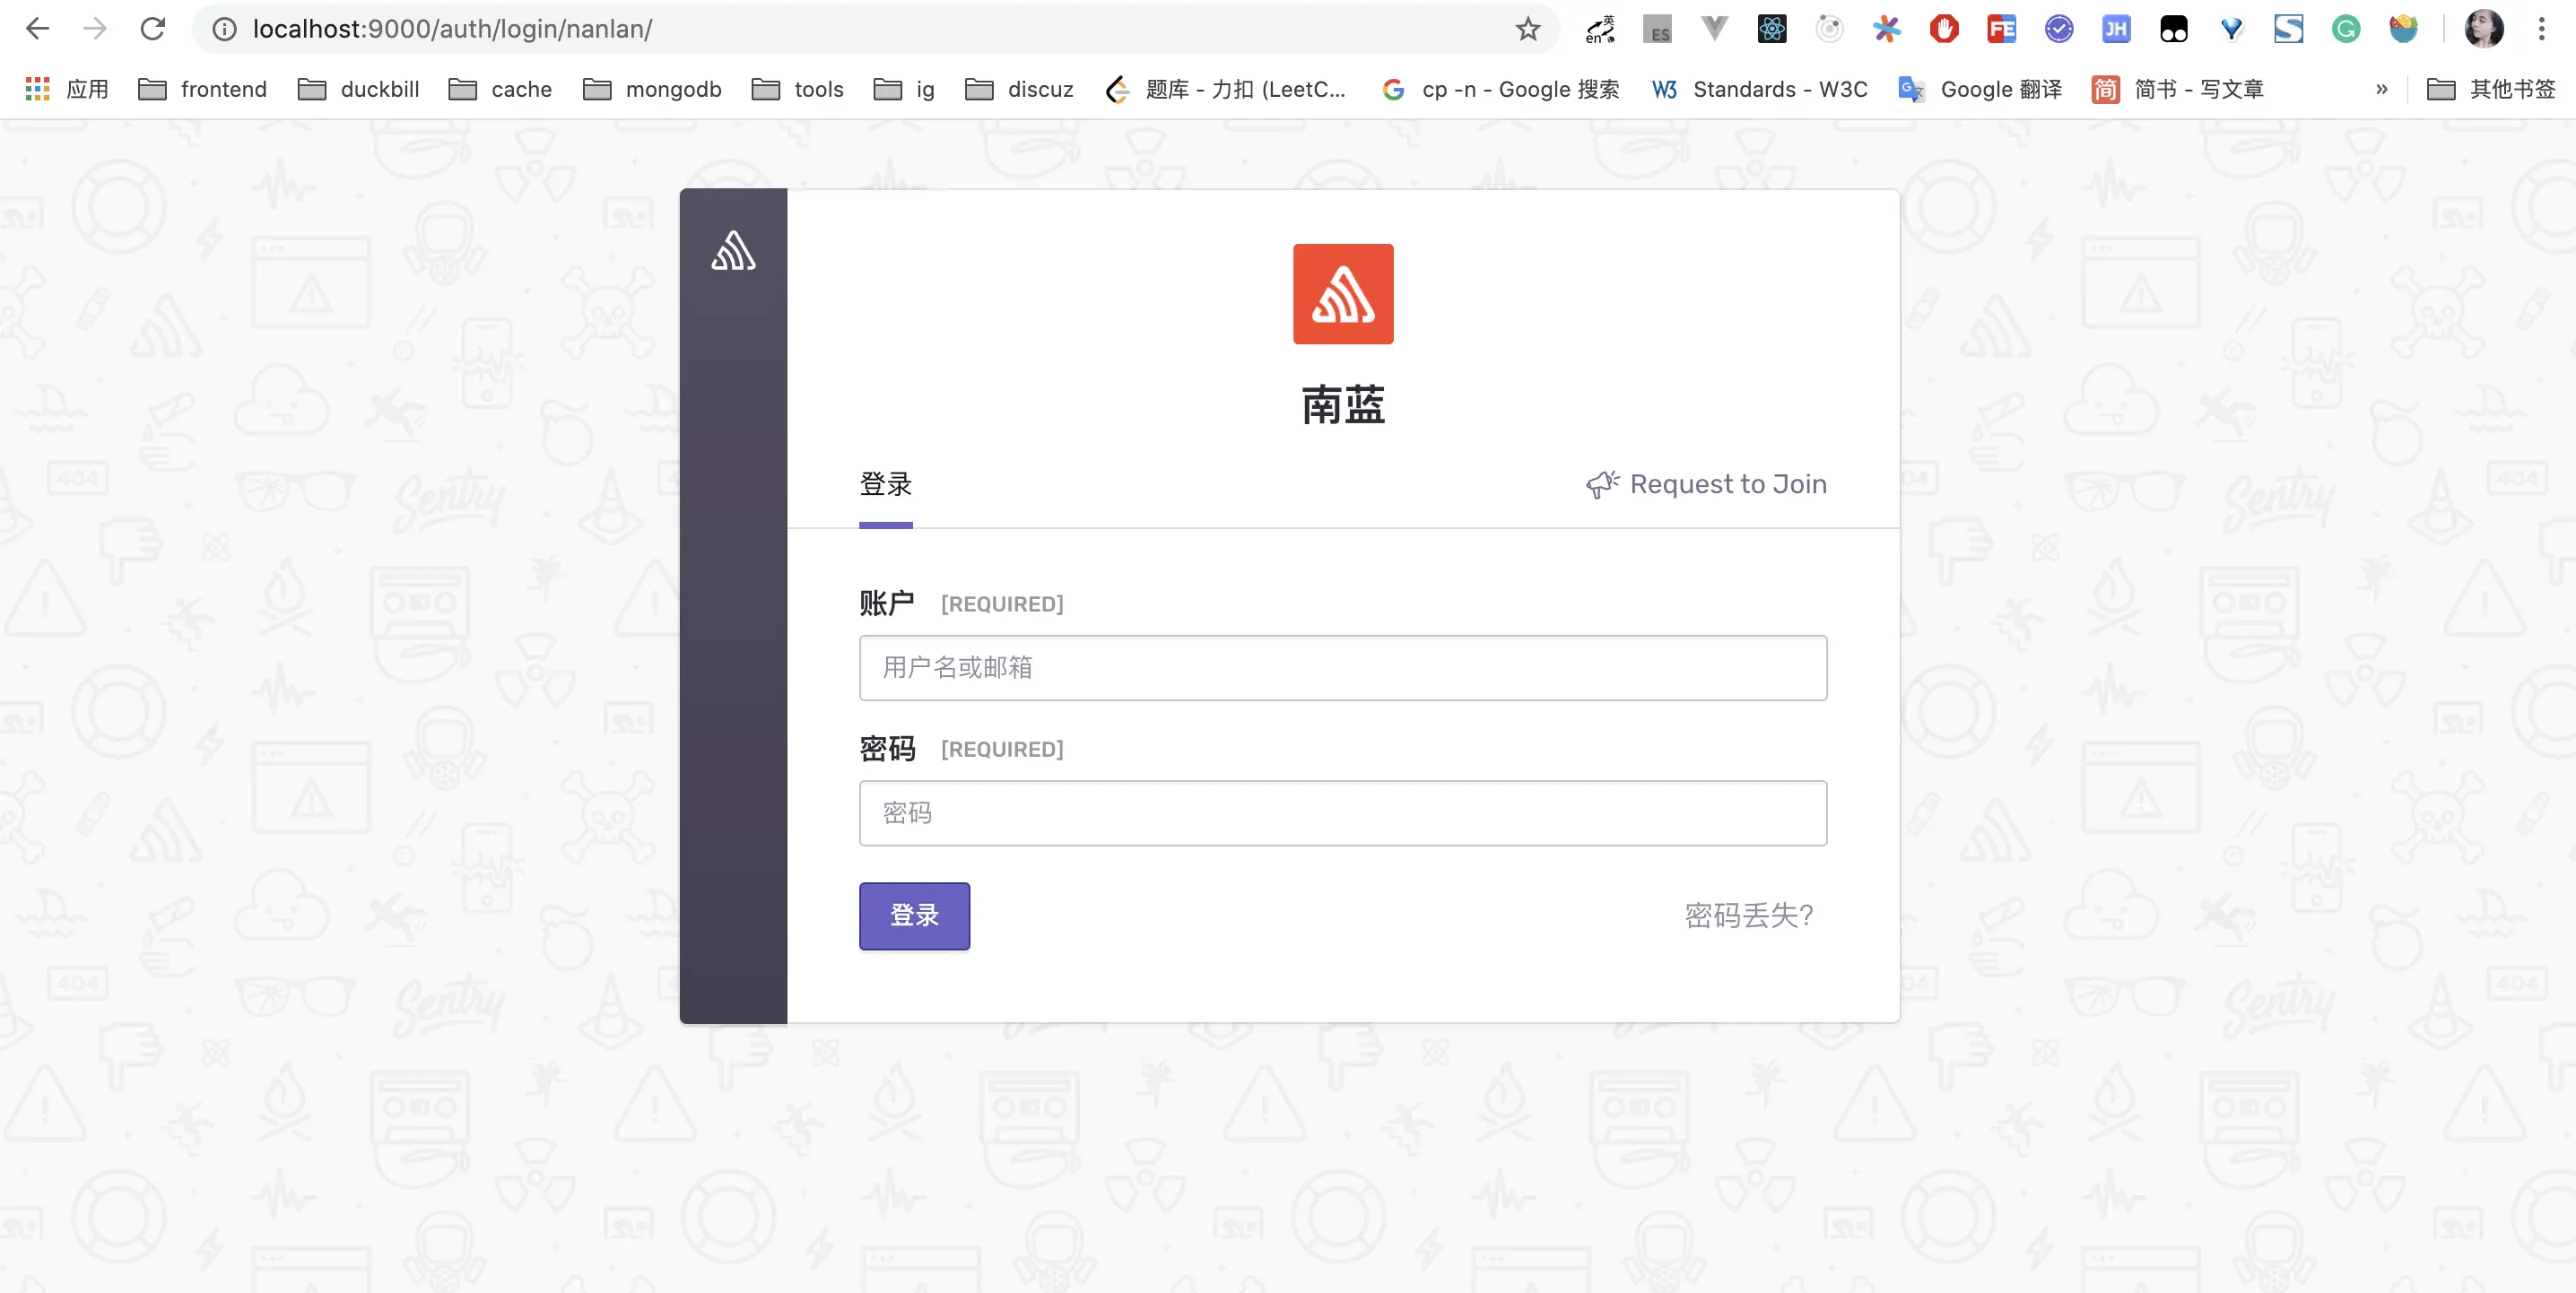Click the Grammarly extension icon
Image resolution: width=2576 pixels, height=1293 pixels.
click(x=2345, y=29)
